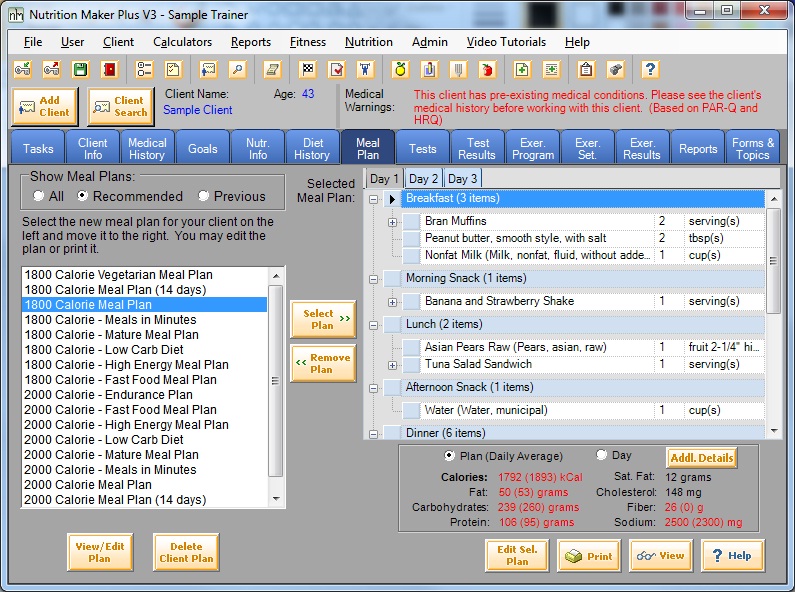The image size is (795, 592).
Task: Click the blue question mark toolbar icon
Action: [x=650, y=69]
